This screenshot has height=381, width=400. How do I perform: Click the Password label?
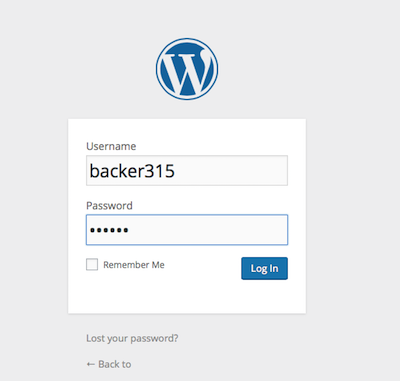point(109,206)
